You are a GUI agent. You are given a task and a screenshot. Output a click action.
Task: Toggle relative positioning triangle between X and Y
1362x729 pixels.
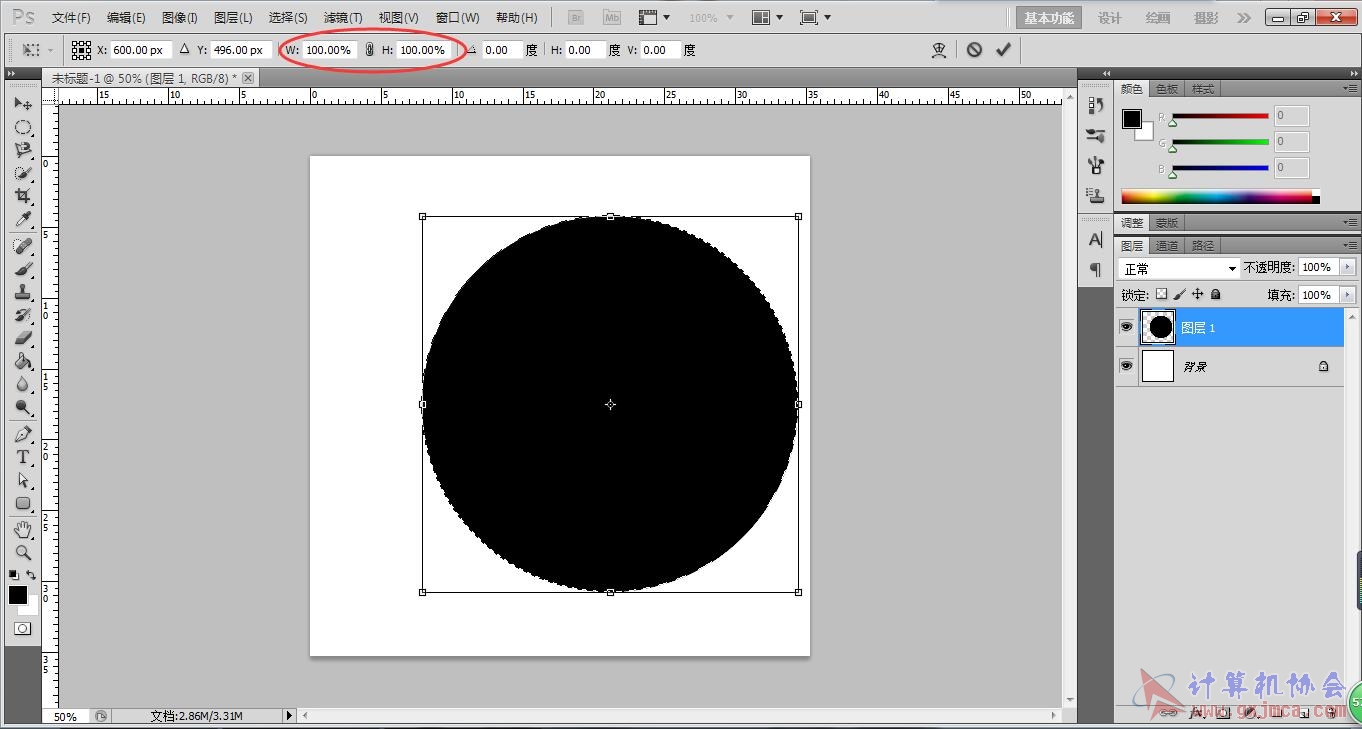[184, 49]
